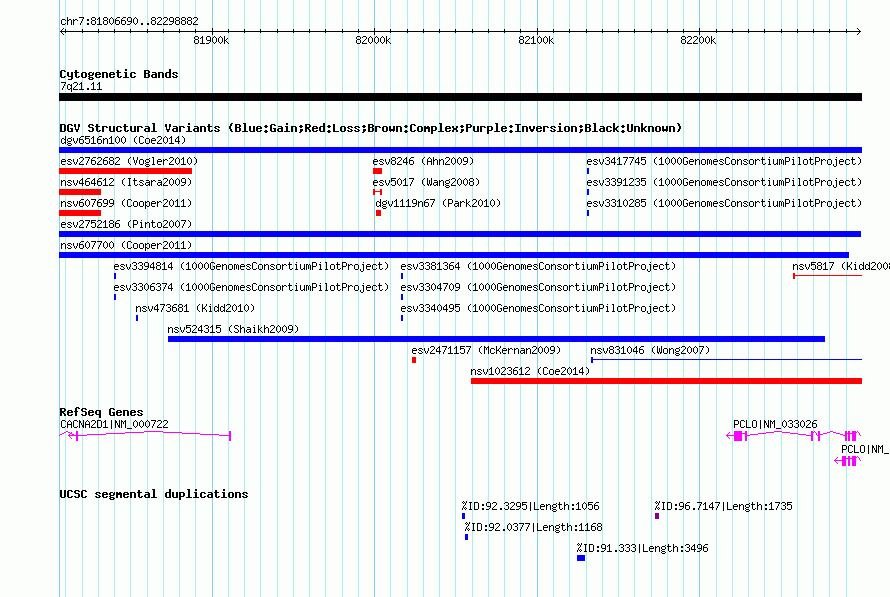
Task: Click the nsv524315 (Shaikh2009) label
Action: (x=233, y=329)
